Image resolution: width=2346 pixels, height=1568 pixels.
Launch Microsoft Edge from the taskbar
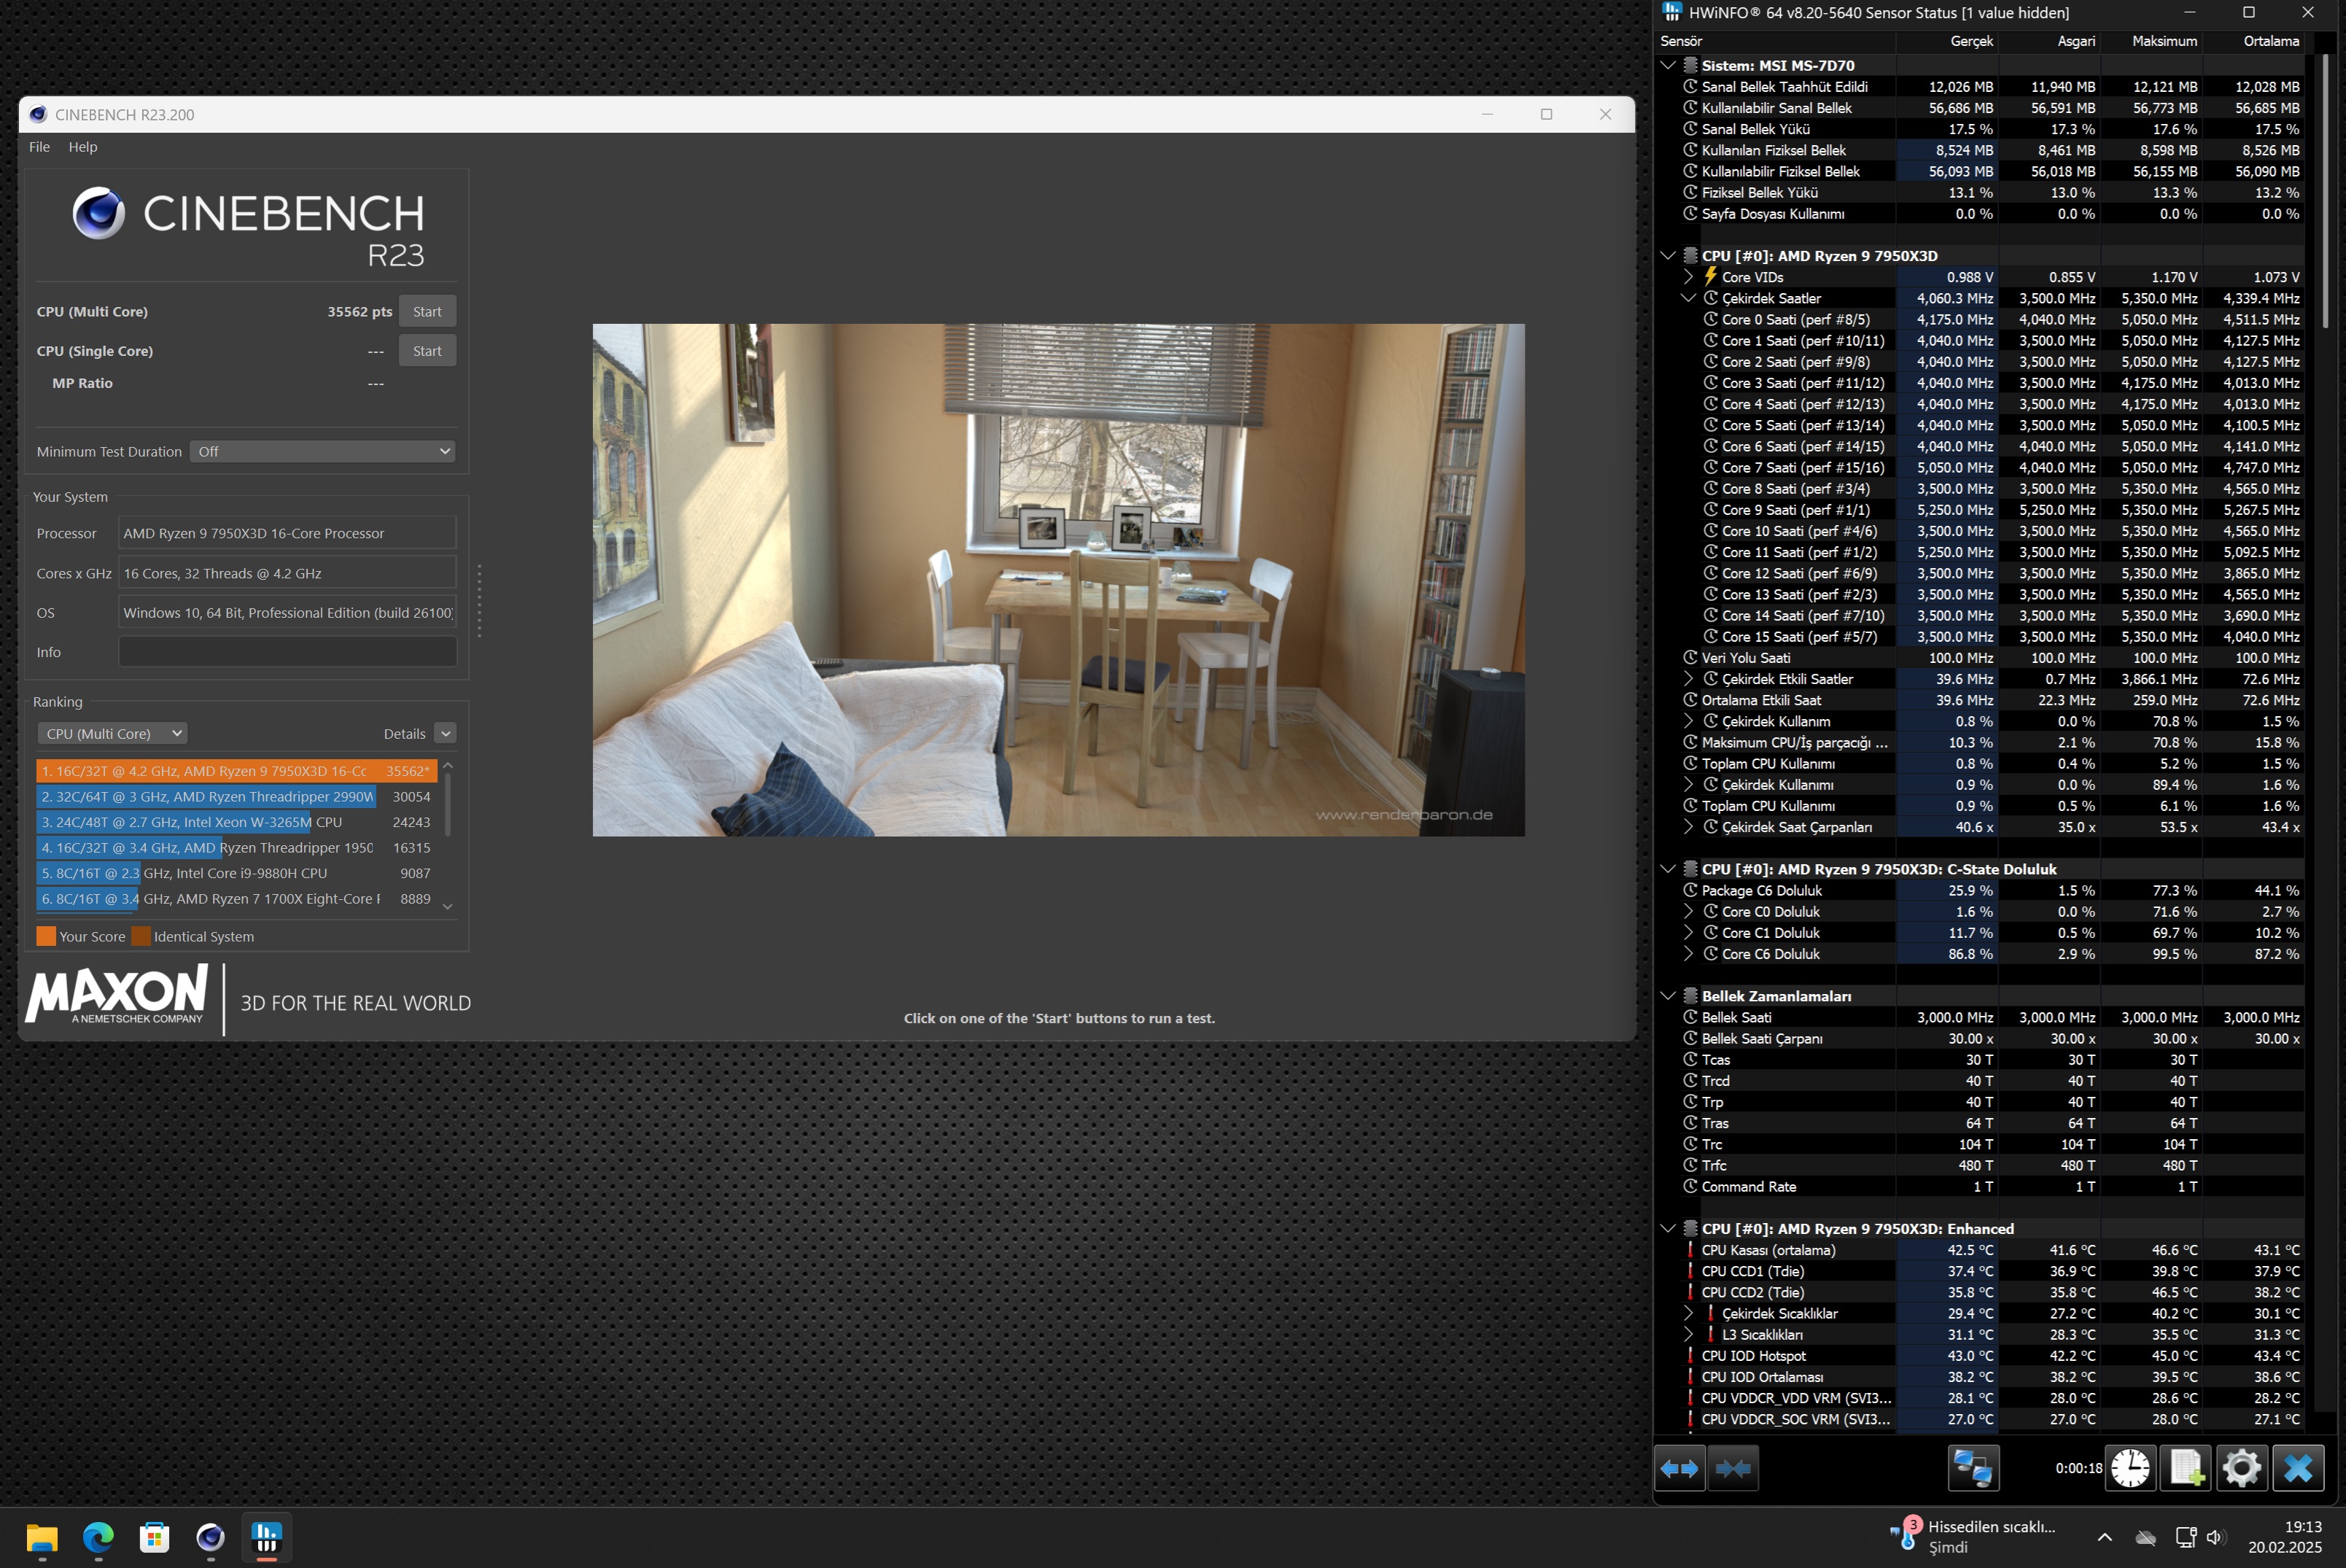pos(98,1537)
